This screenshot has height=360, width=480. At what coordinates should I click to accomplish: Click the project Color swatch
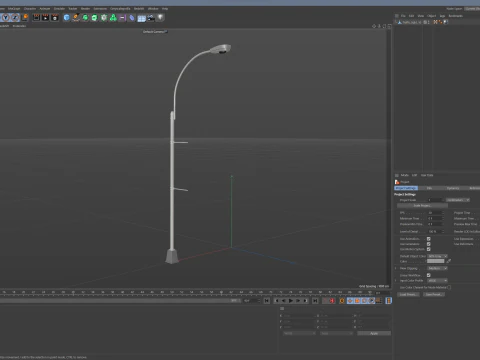coord(436,261)
